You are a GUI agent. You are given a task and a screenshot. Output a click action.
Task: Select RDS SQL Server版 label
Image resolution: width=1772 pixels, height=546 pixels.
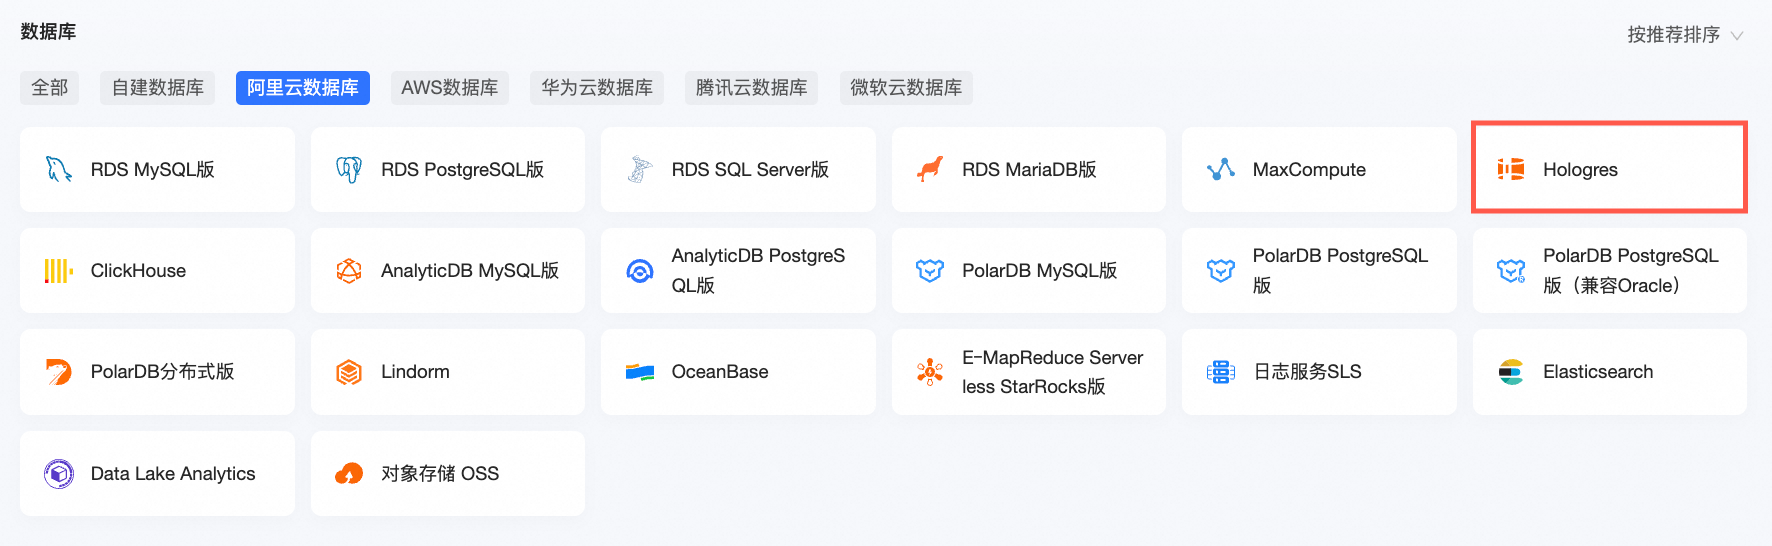[750, 170]
